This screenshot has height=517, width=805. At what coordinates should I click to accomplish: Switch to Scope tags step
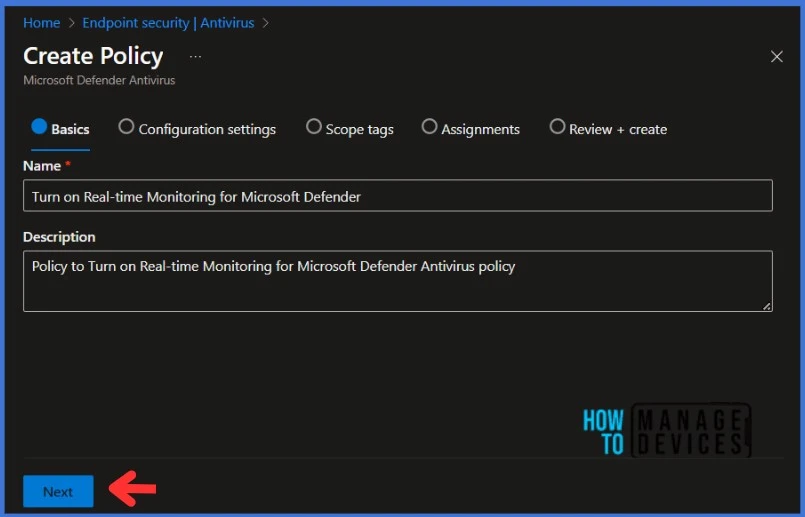350,129
